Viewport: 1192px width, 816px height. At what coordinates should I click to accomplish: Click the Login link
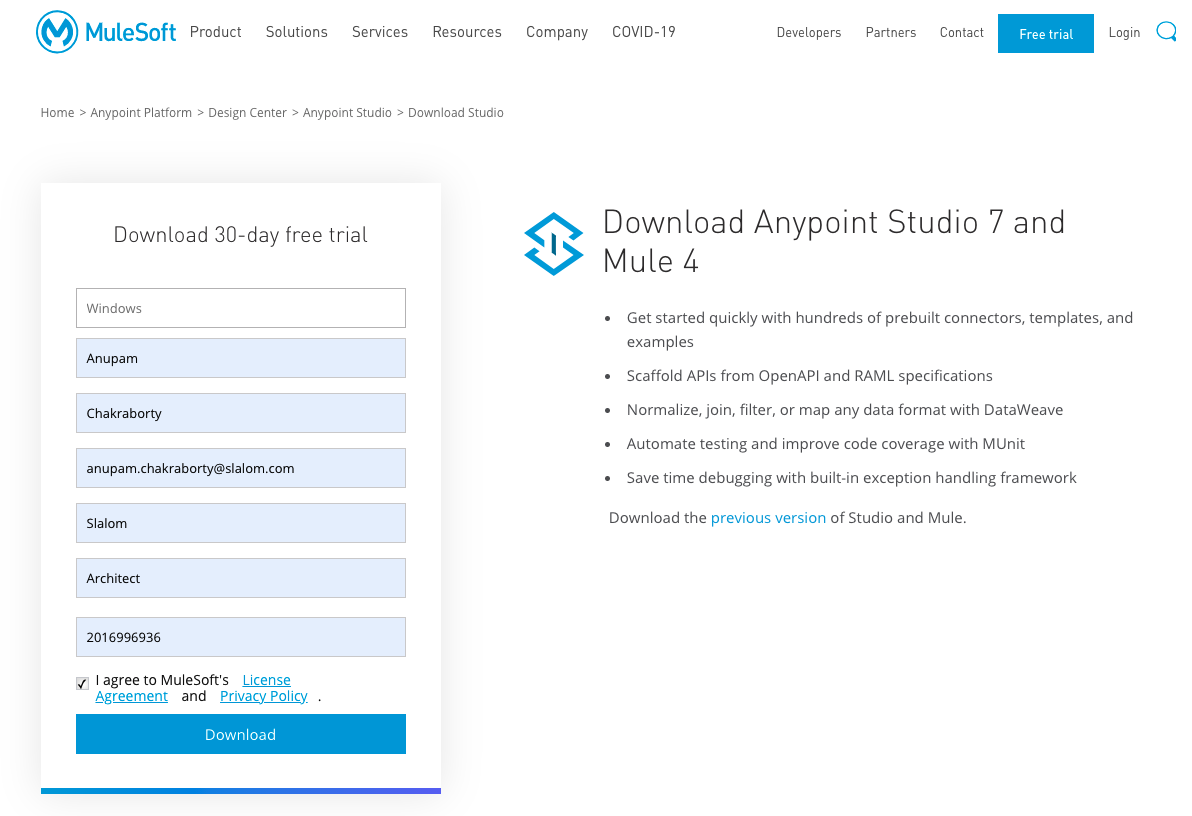pos(1124,31)
